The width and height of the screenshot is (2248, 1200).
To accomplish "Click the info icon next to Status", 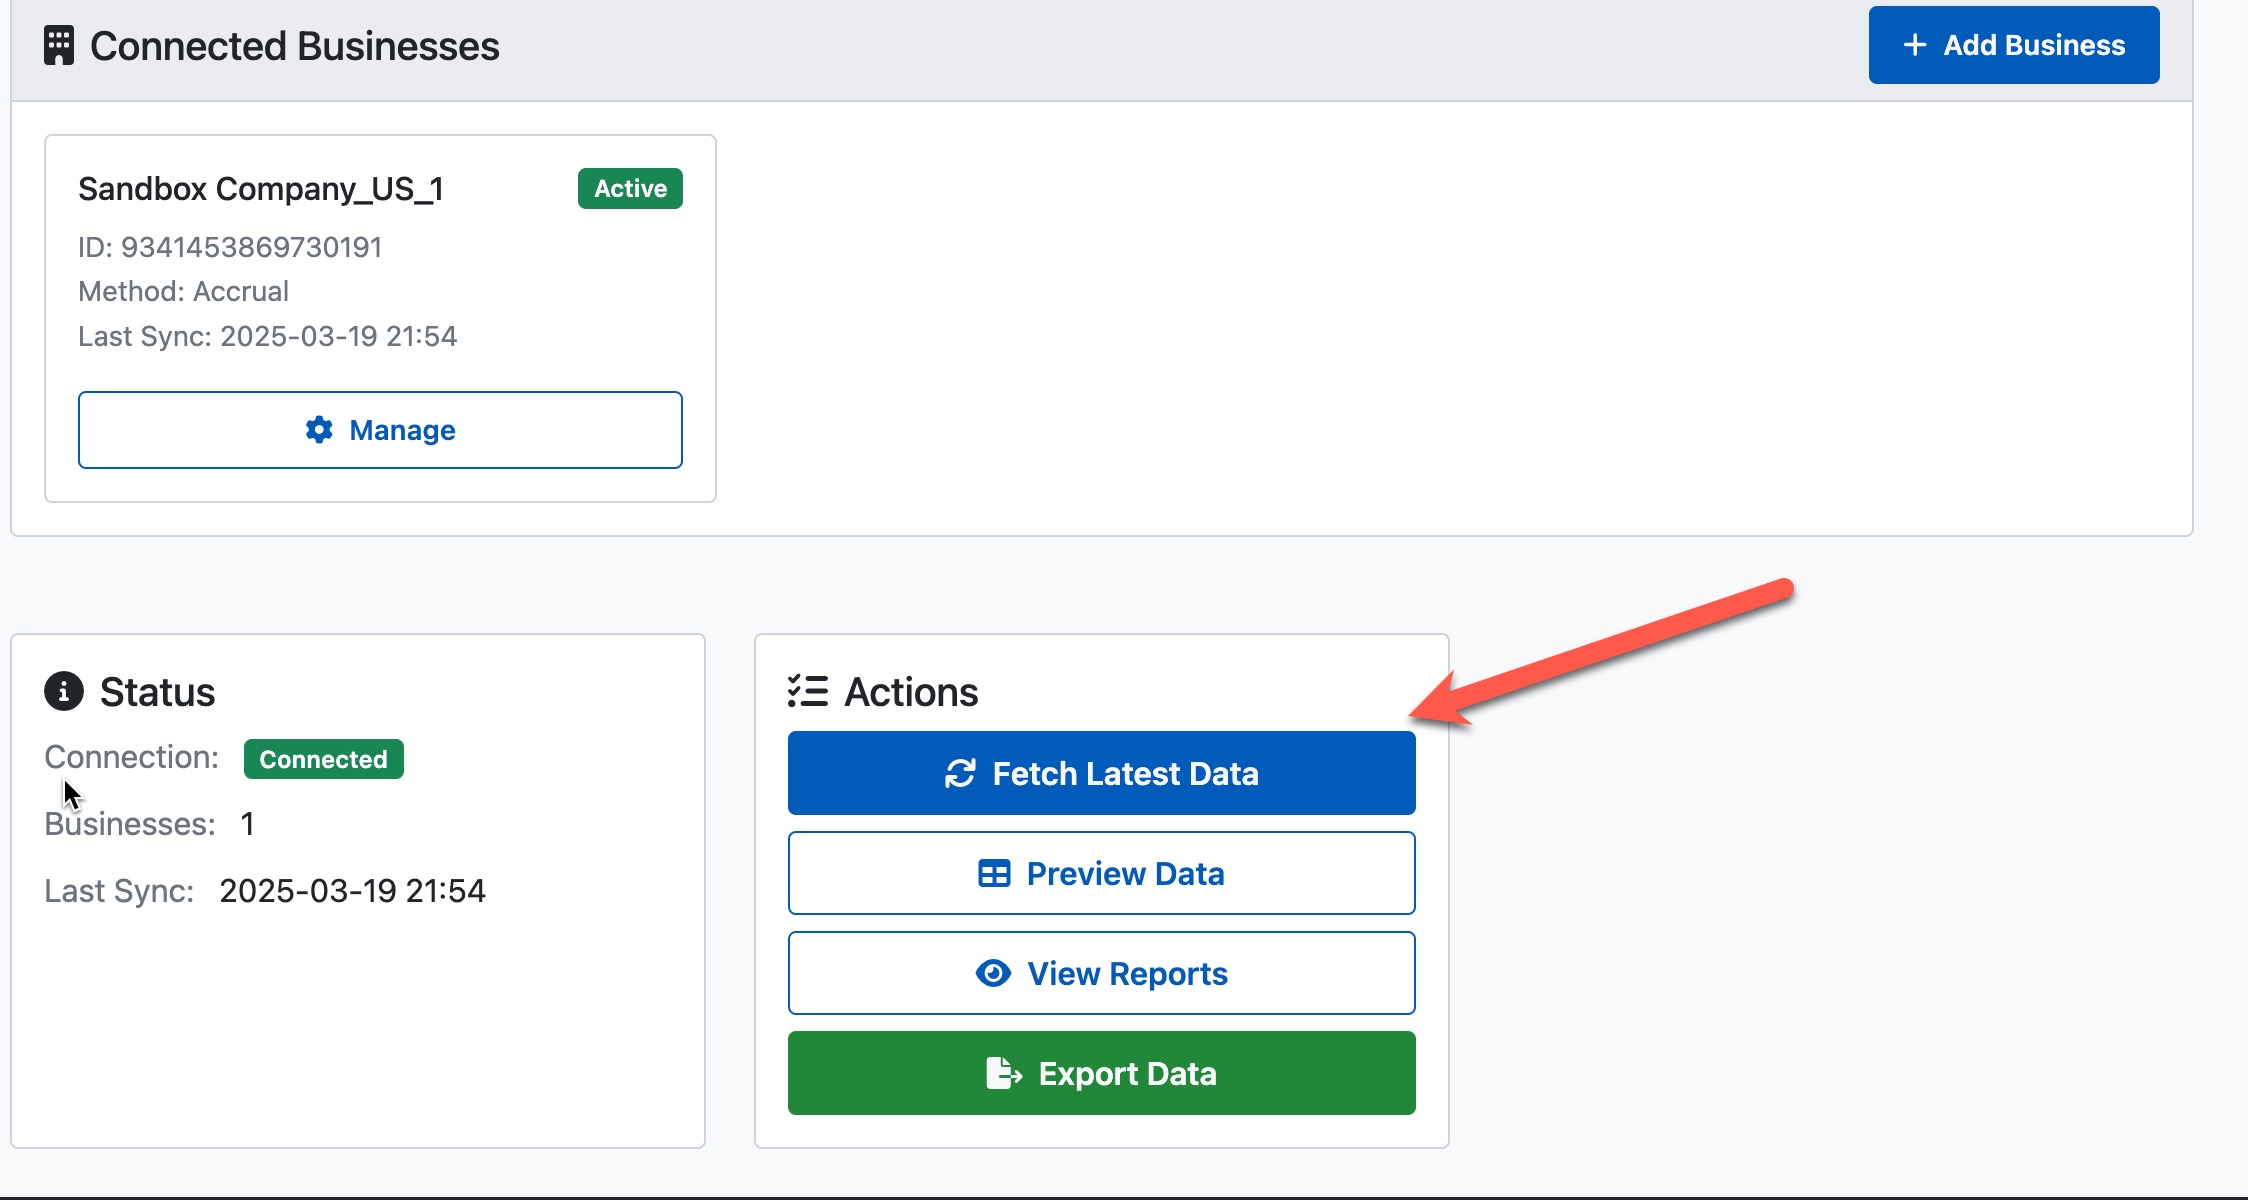I will [64, 691].
